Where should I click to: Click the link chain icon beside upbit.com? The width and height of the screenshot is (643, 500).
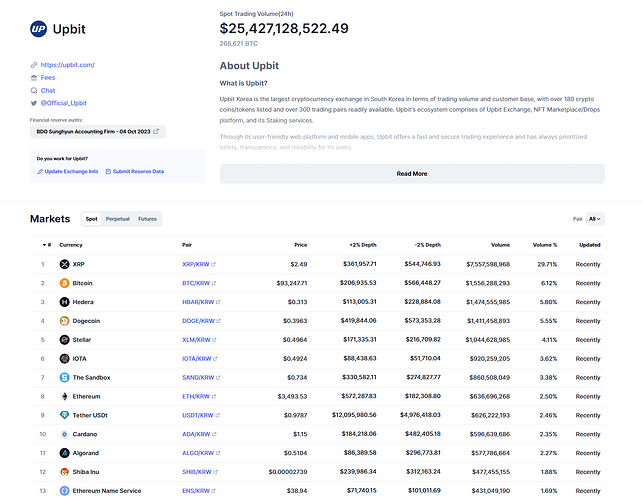coord(34,65)
